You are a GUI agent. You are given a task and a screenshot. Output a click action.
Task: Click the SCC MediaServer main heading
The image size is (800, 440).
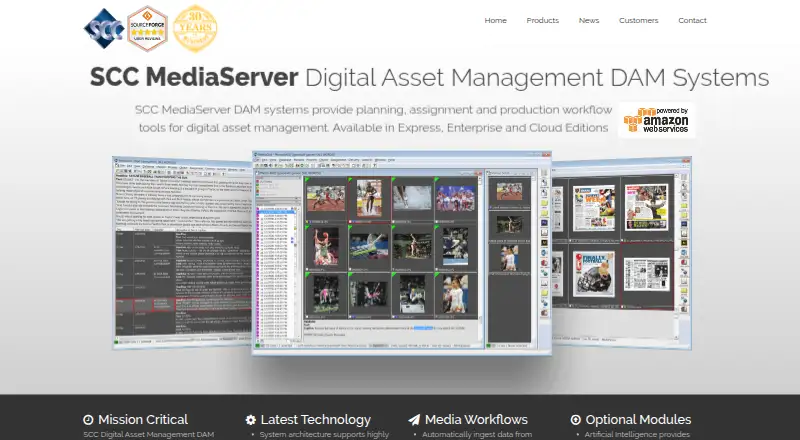[429, 78]
